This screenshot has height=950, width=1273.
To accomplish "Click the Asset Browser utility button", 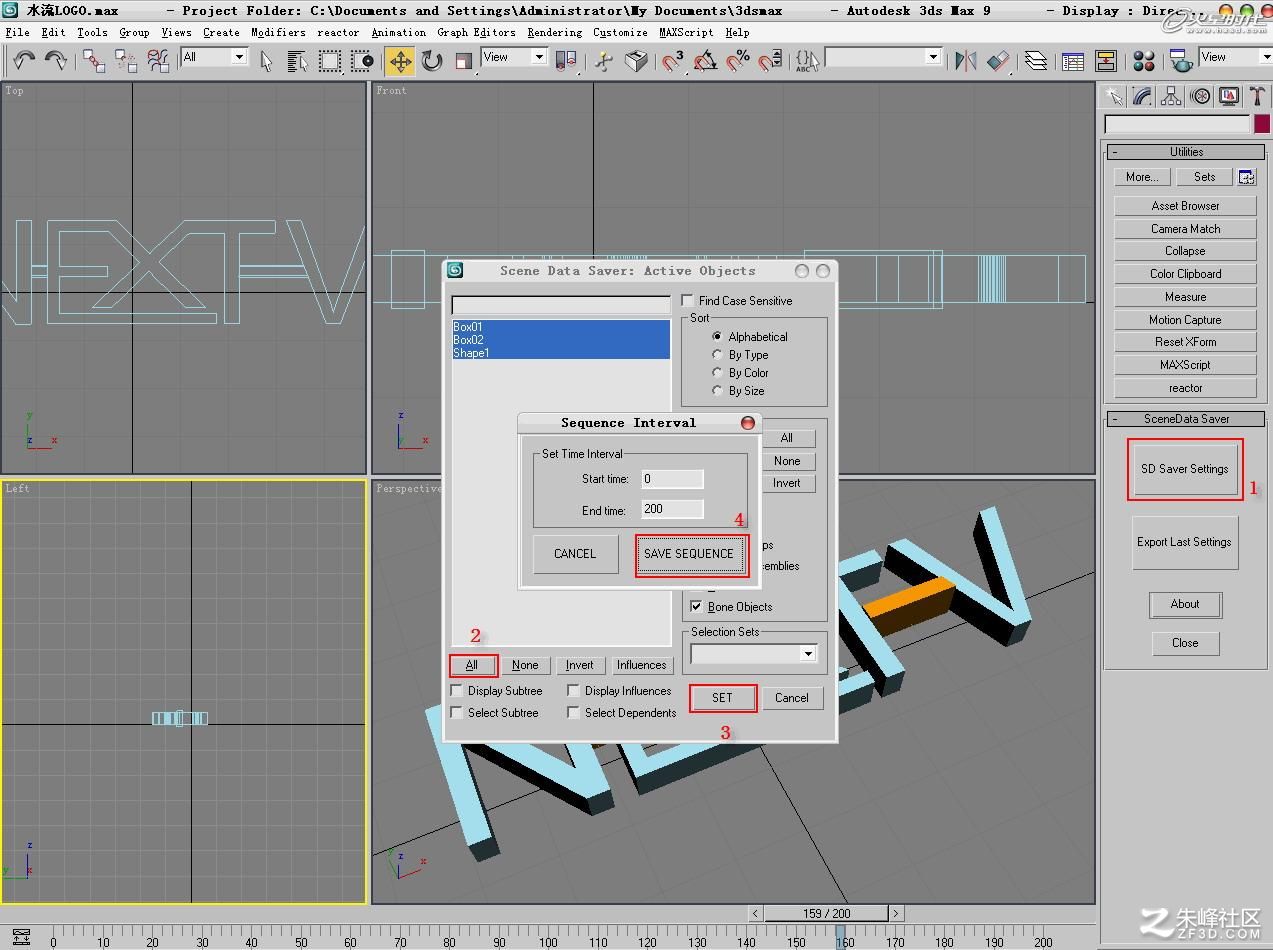I will coord(1185,206).
